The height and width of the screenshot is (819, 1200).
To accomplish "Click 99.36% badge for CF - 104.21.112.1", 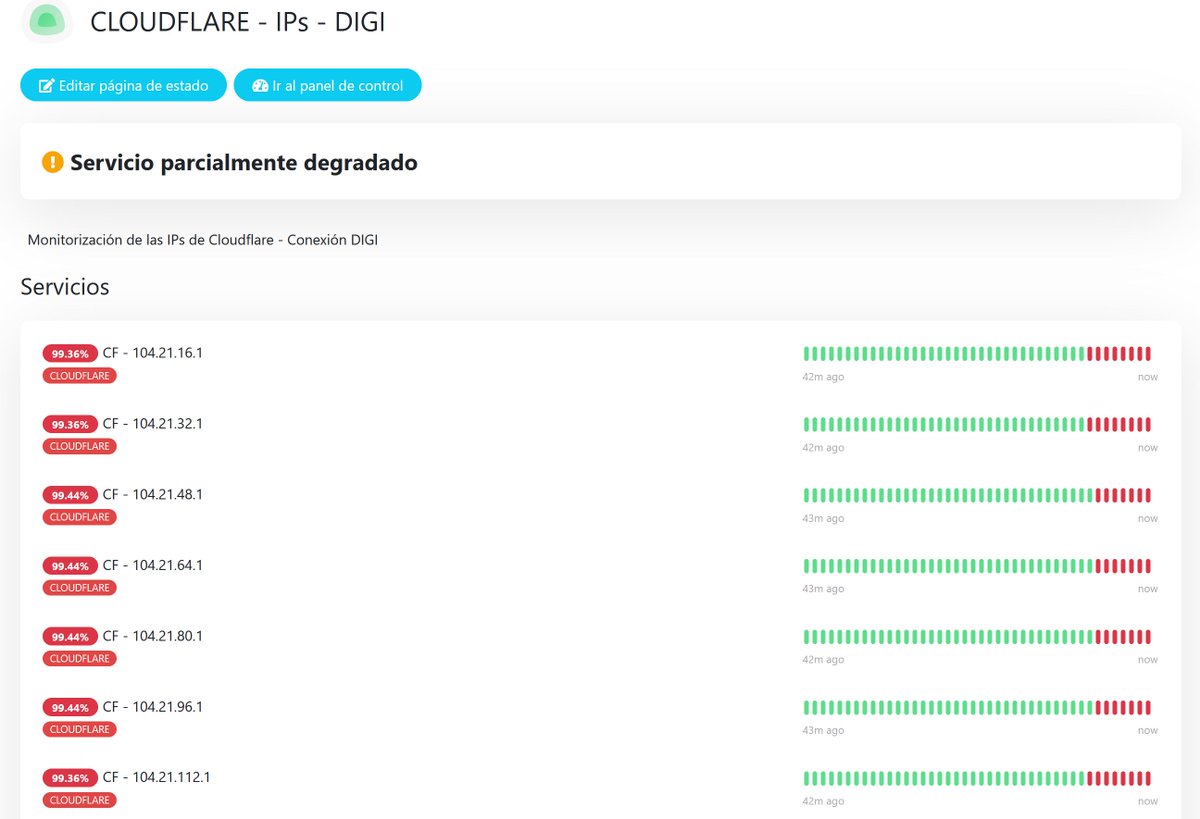I will pos(70,778).
